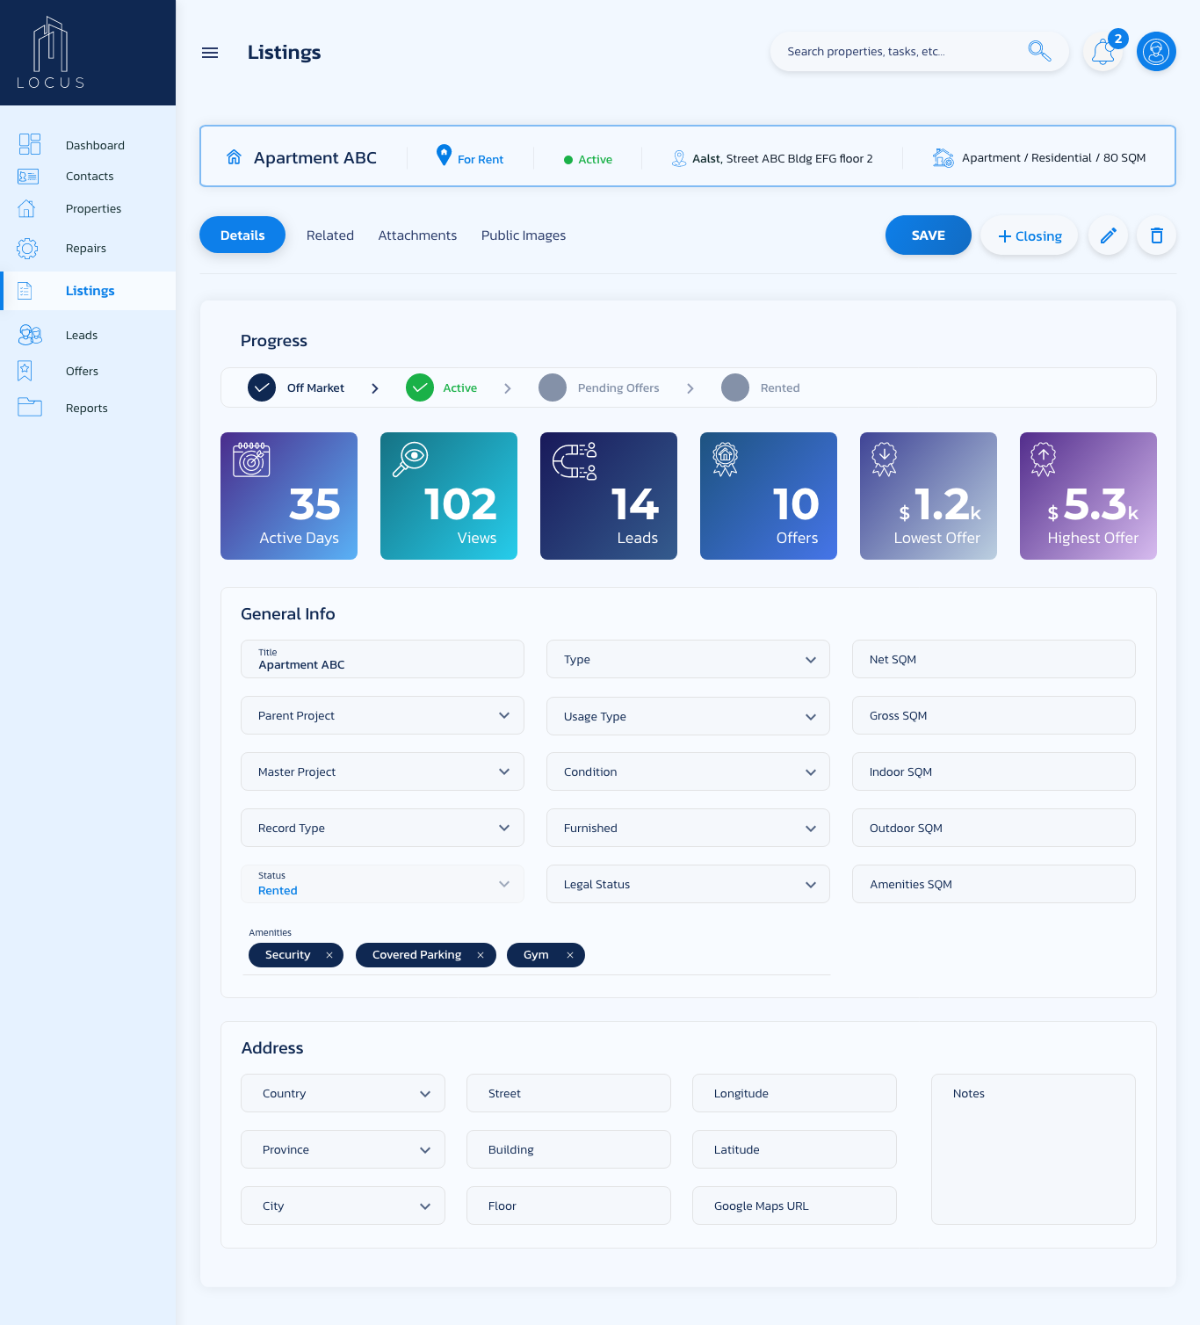
Task: Click the Notes text area
Action: 1033,1150
